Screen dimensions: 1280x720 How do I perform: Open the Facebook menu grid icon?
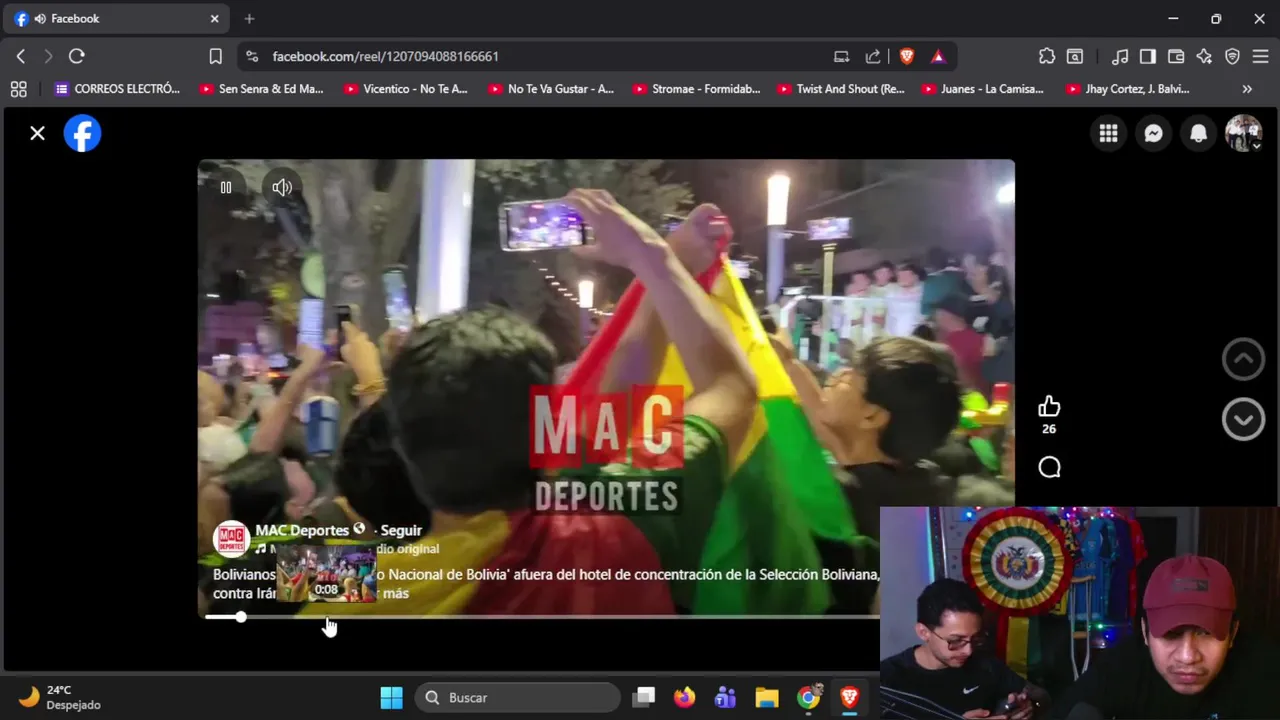(x=1108, y=133)
